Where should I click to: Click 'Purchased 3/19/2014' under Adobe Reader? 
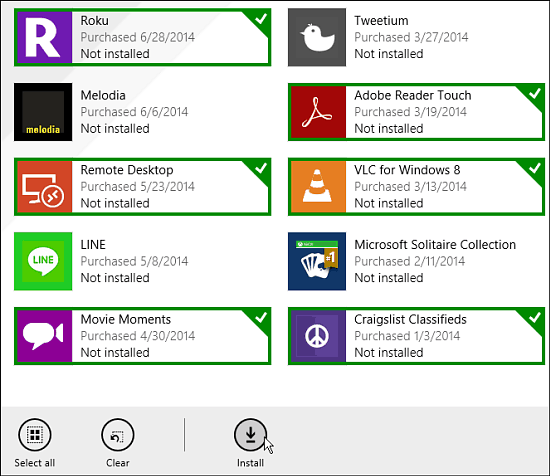coord(410,112)
